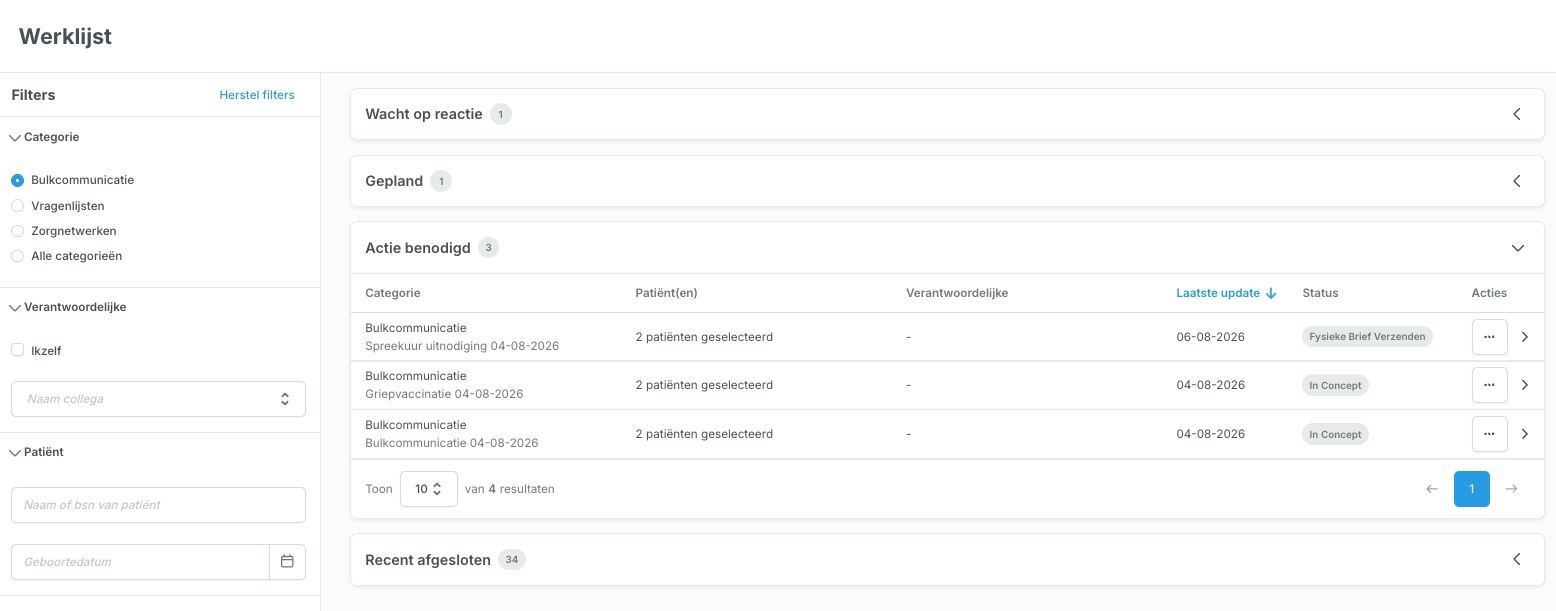Sort by the Laatste update column
The height and width of the screenshot is (611, 1556).
pyautogui.click(x=1218, y=293)
